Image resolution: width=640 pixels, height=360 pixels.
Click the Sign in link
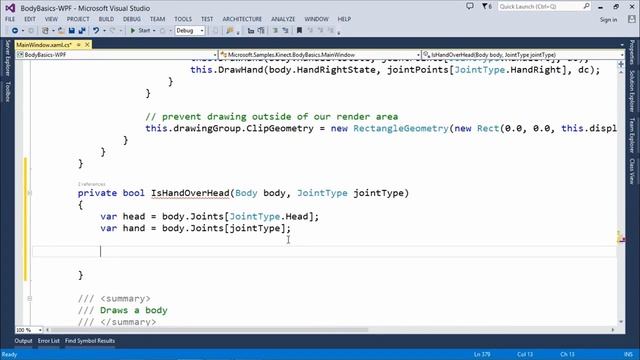[x=608, y=20]
